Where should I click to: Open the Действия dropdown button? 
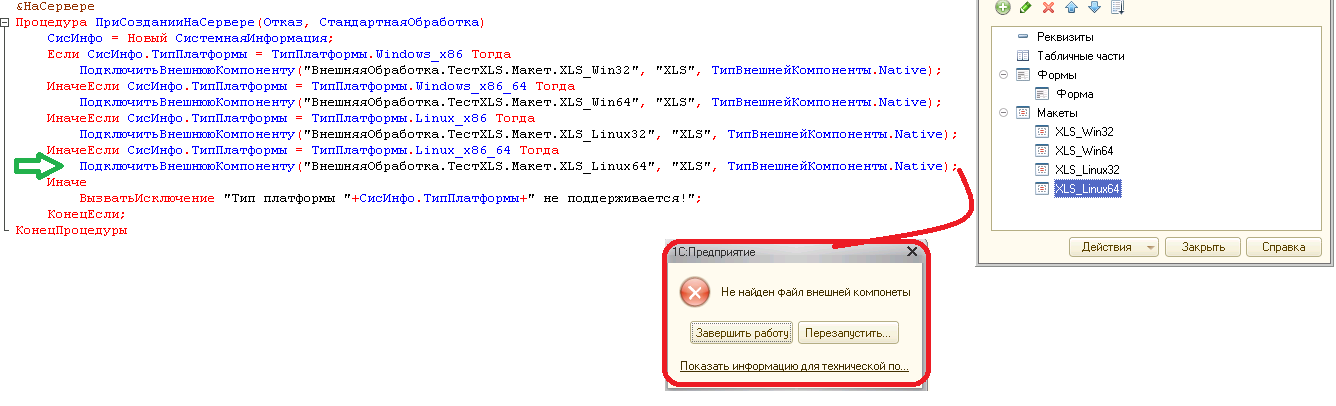pyautogui.click(x=1113, y=247)
